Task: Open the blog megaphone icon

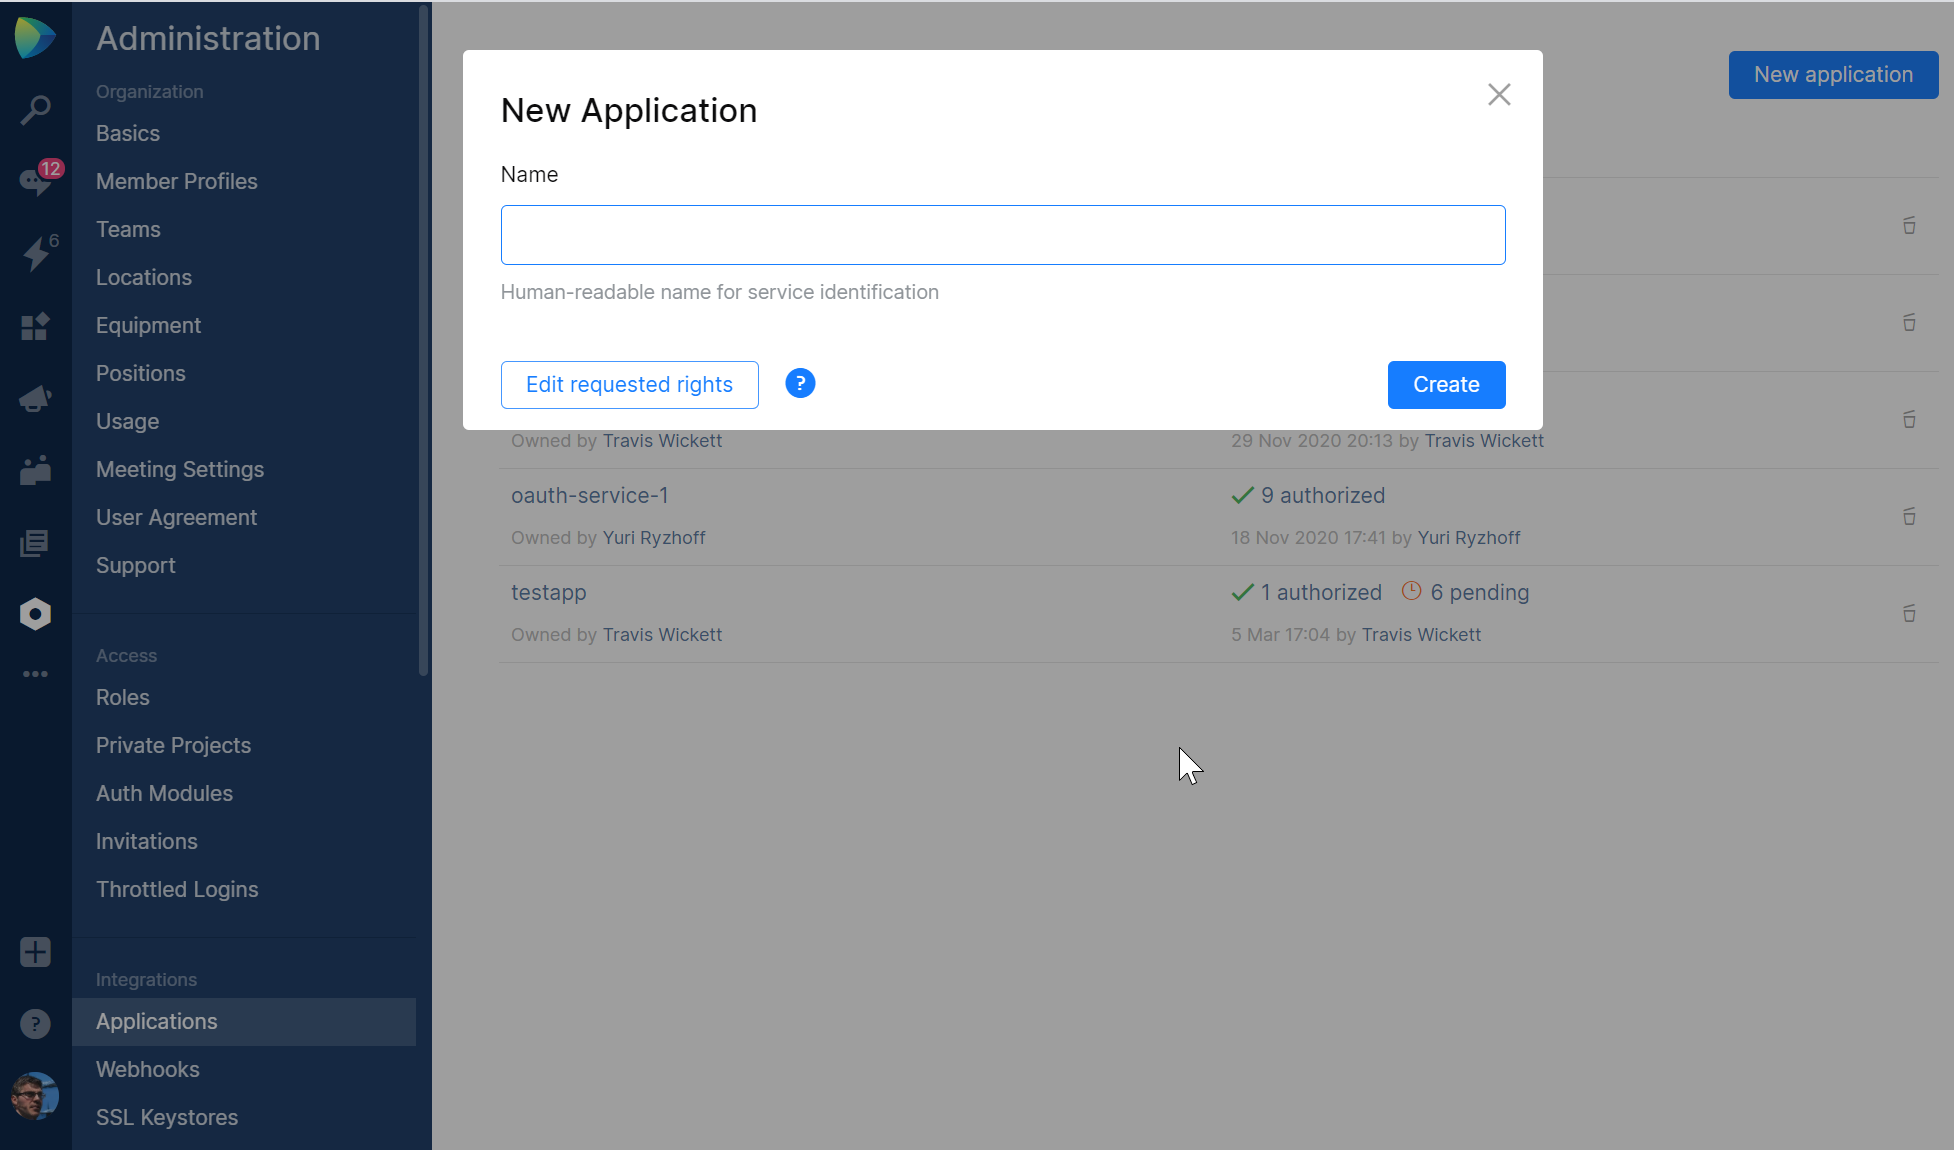Action: (35, 398)
